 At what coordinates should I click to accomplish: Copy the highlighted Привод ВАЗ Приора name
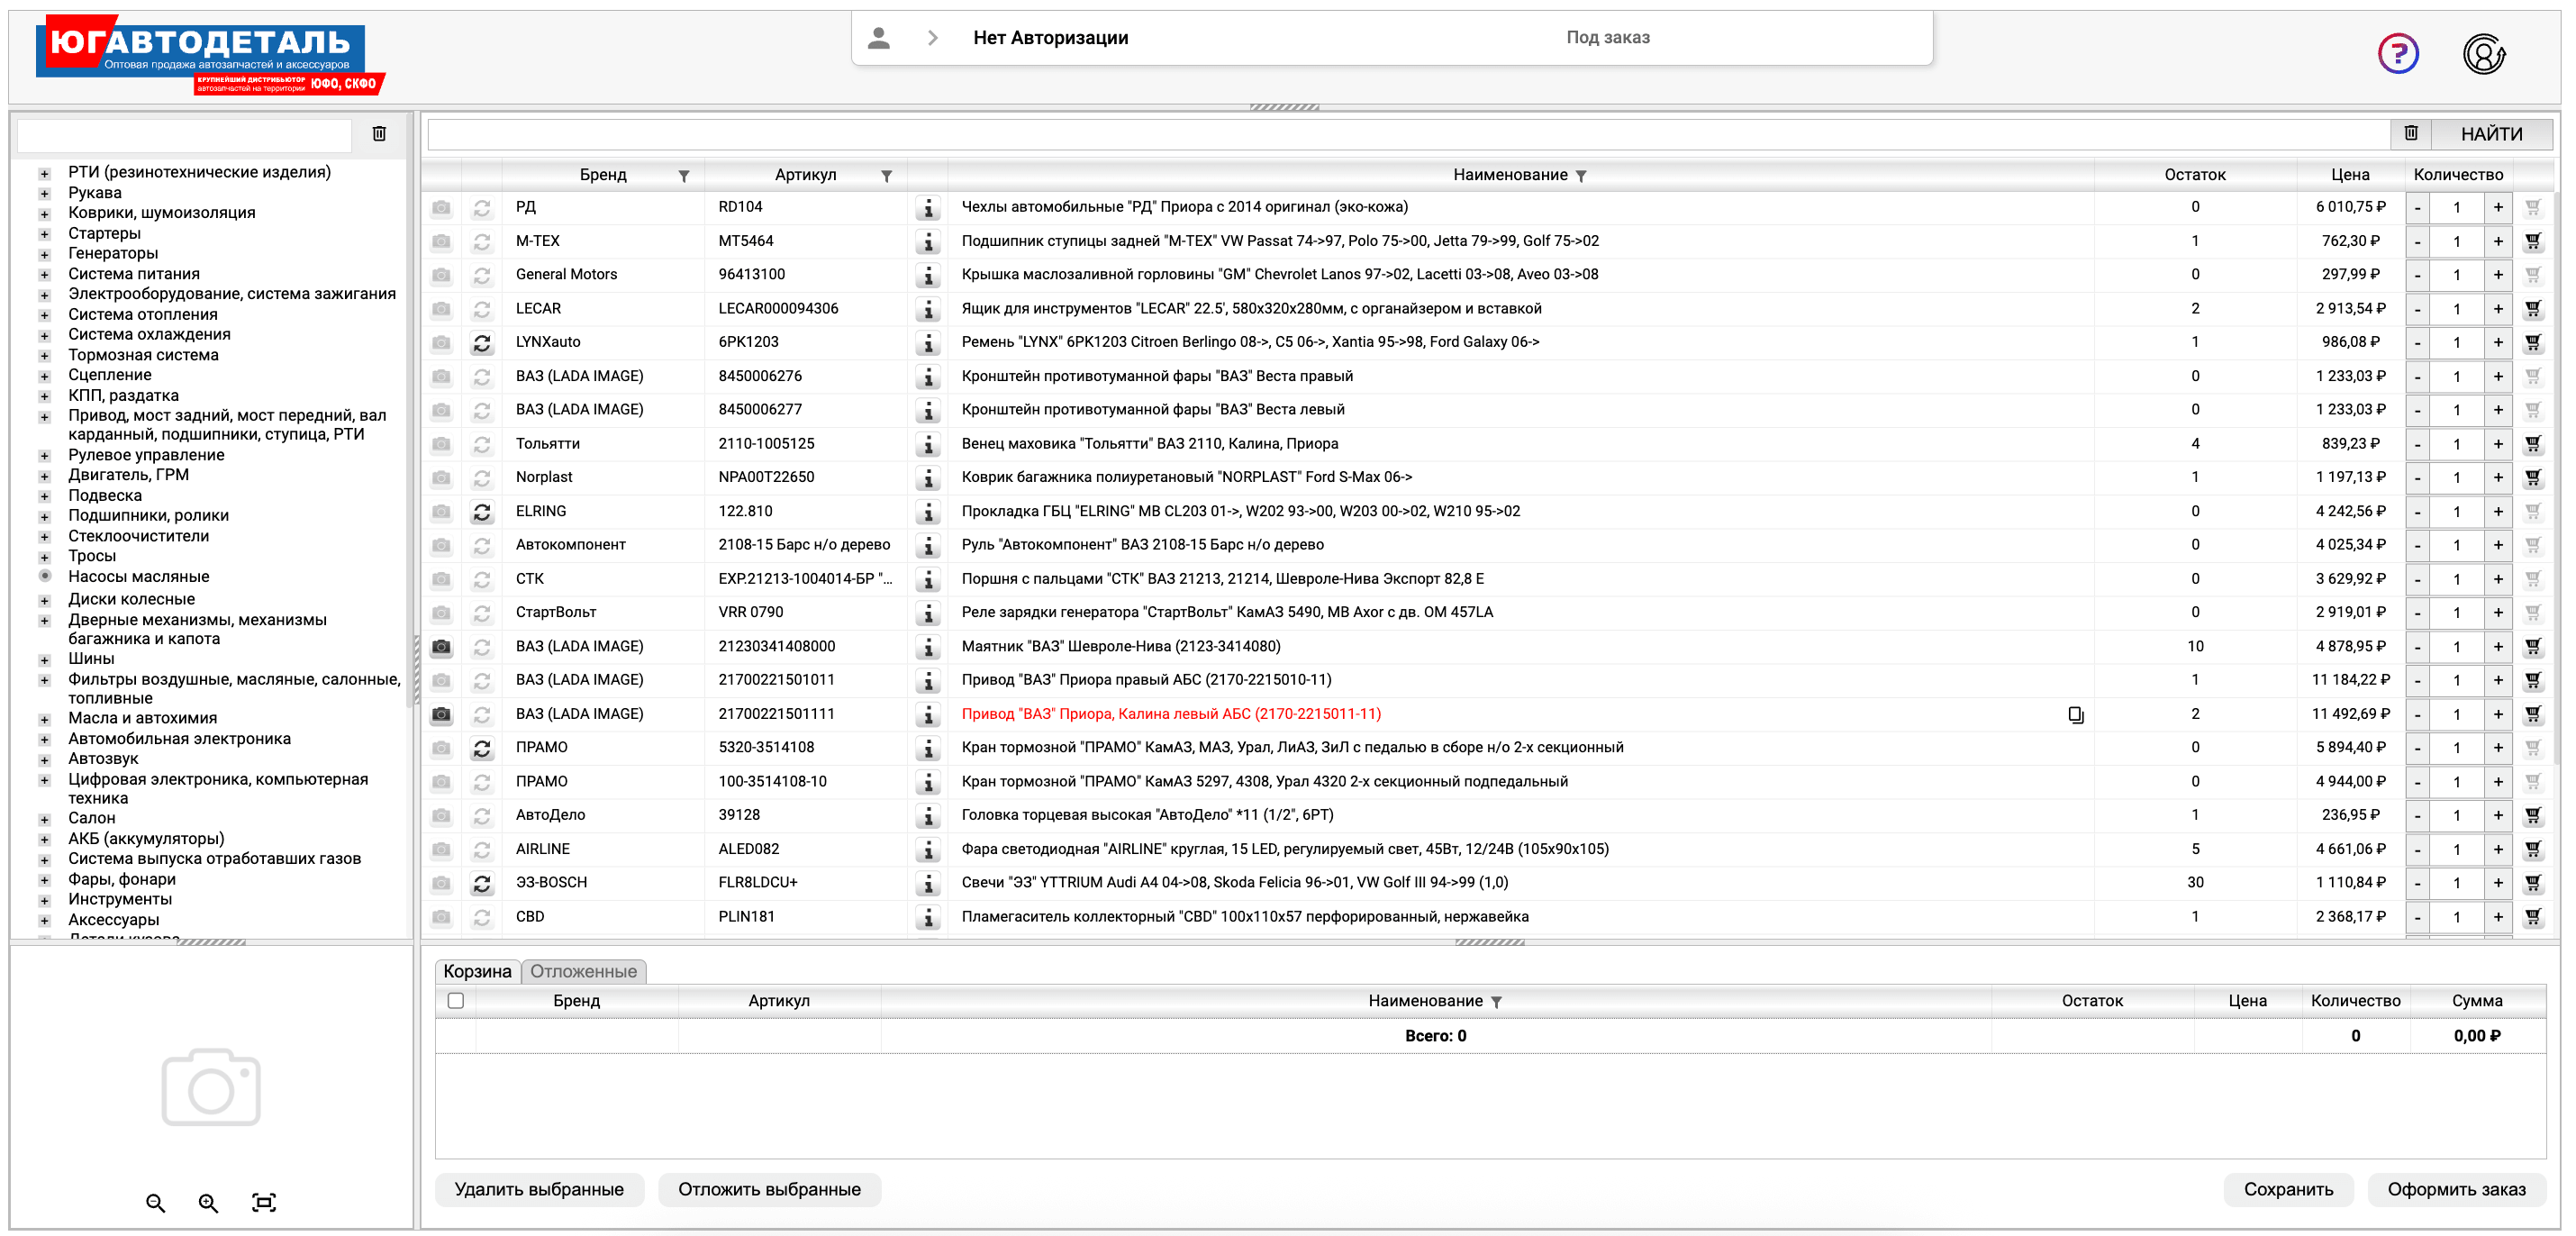pyautogui.click(x=2076, y=715)
